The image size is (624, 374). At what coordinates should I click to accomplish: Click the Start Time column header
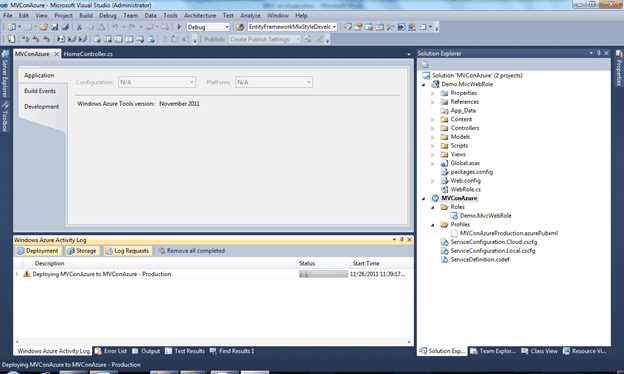[x=381, y=263]
